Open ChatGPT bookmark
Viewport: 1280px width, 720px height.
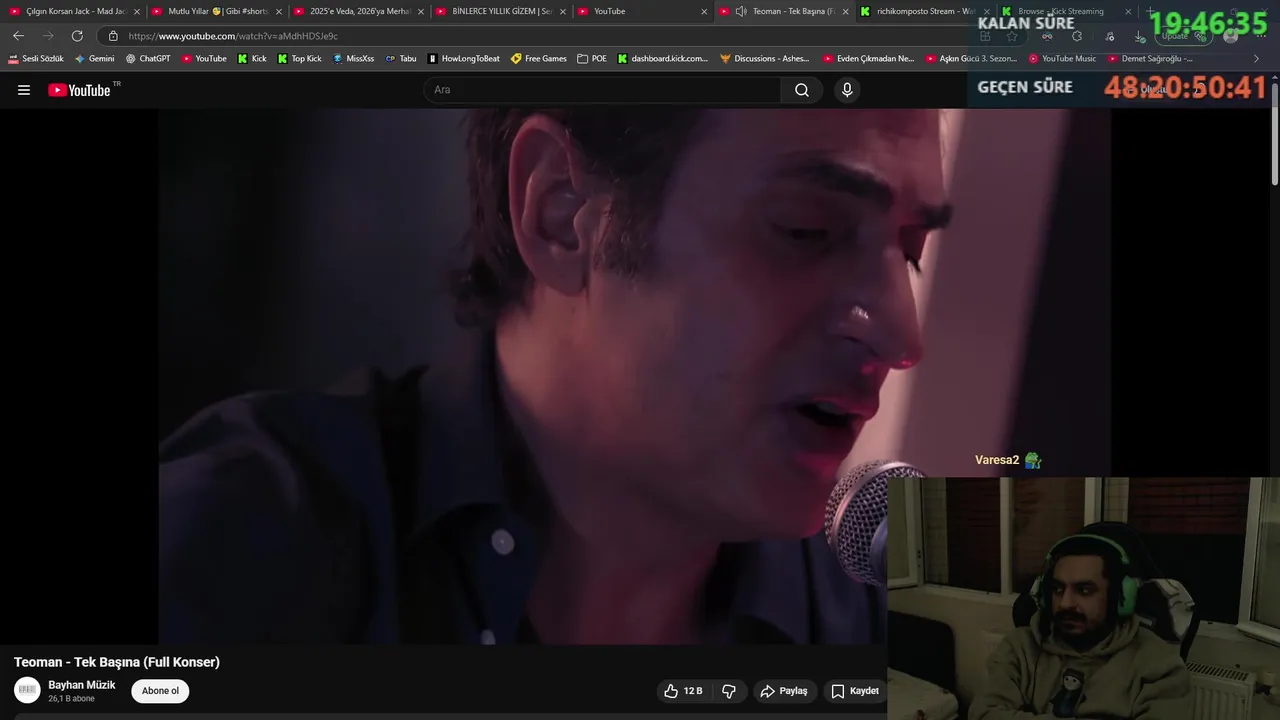pos(148,59)
